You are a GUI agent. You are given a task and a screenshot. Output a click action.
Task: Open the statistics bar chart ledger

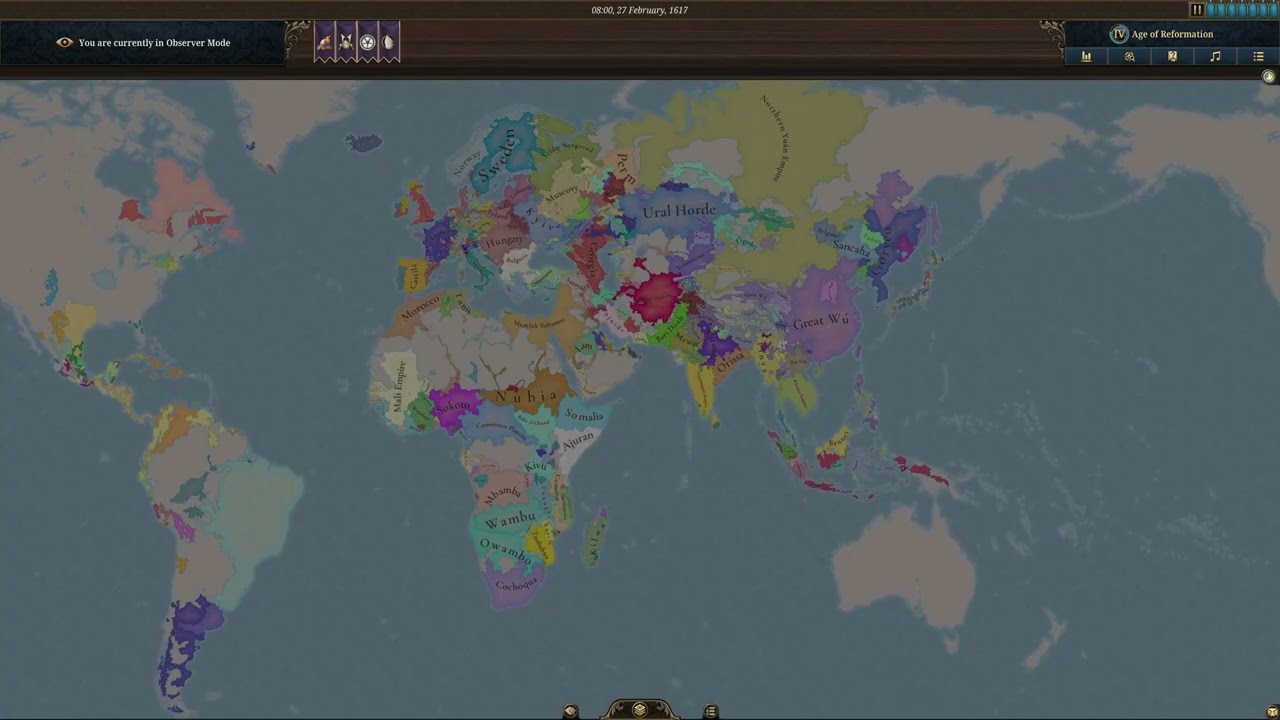[x=1086, y=56]
